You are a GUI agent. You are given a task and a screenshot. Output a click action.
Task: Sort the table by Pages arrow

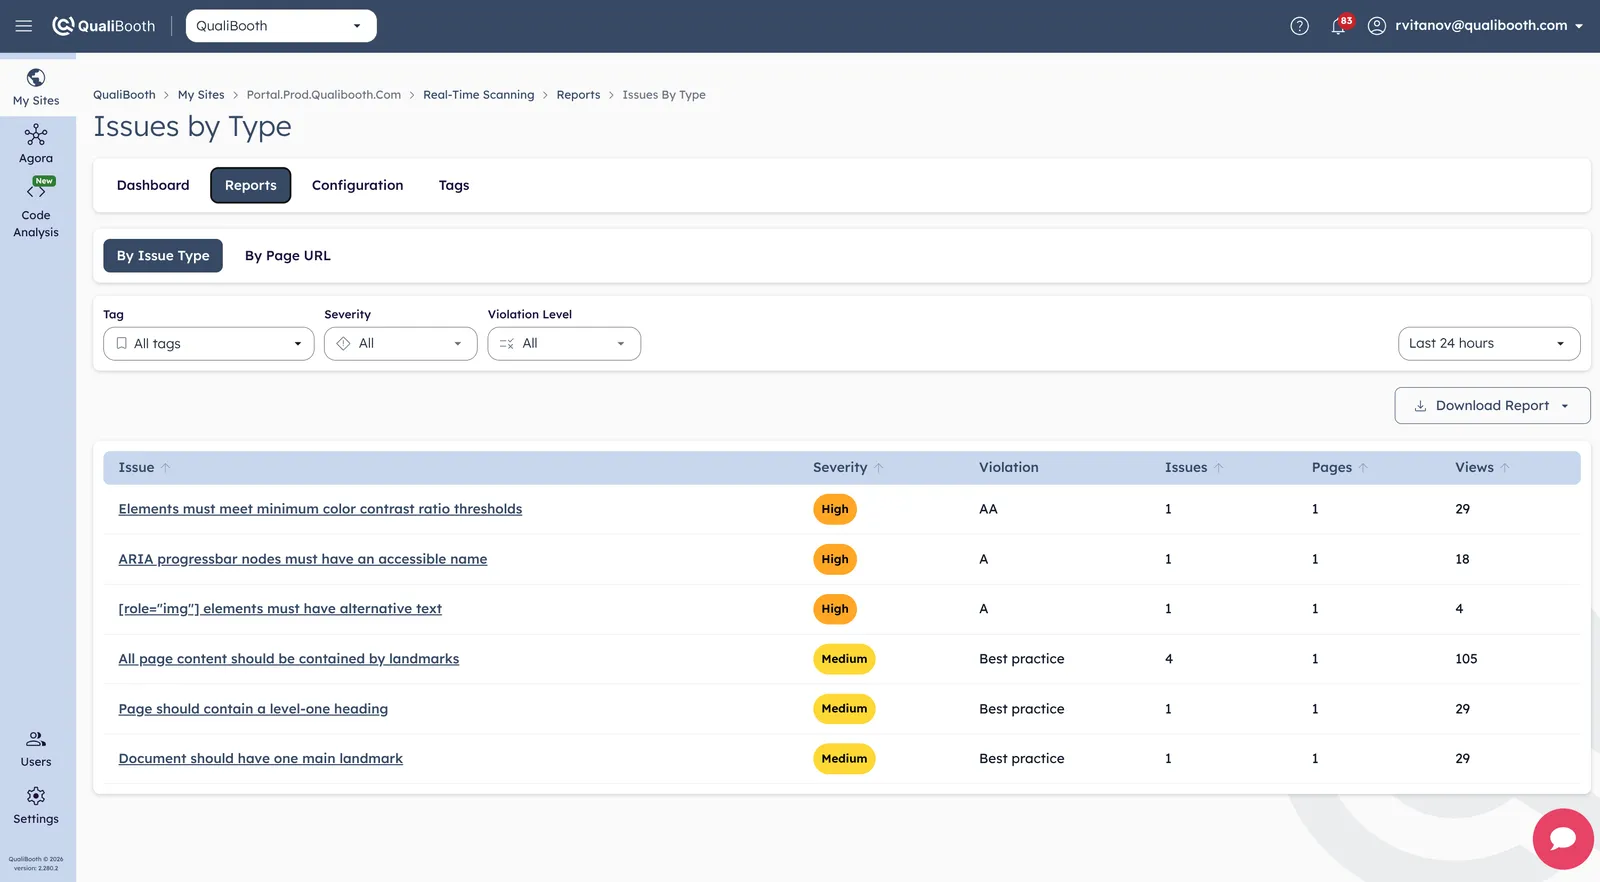tap(1363, 468)
